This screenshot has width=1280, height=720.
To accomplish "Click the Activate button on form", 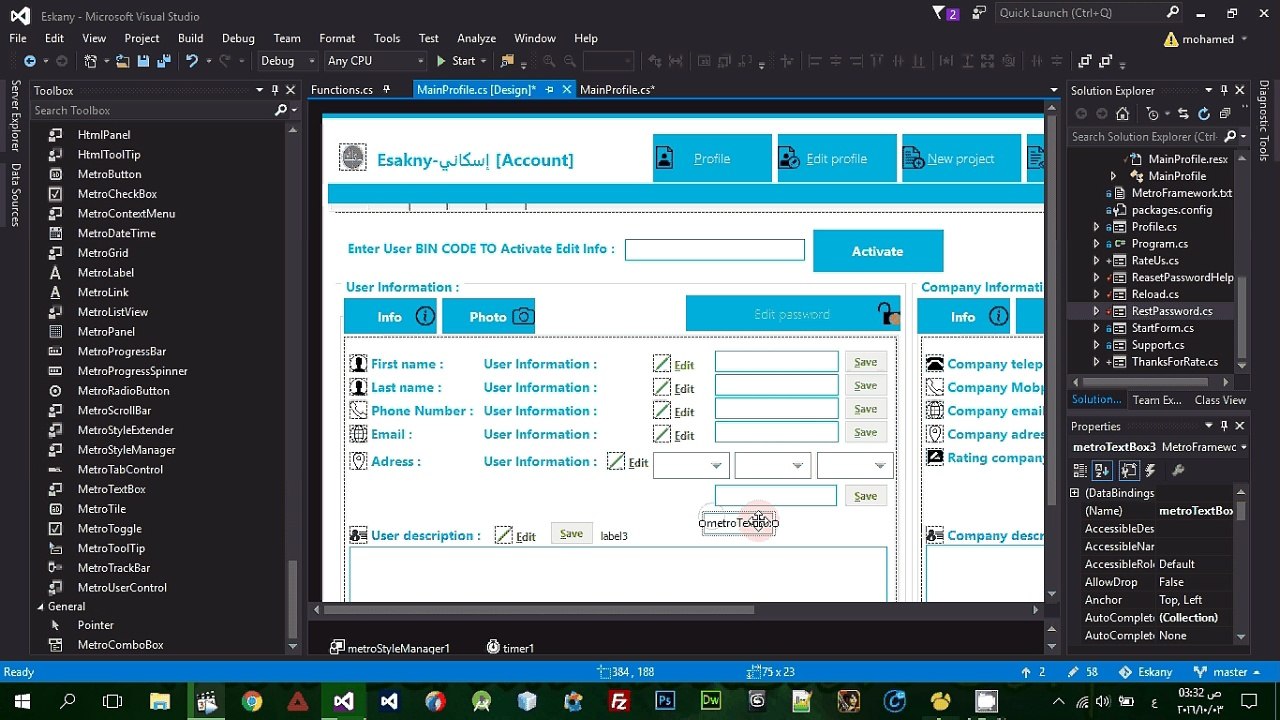I will (878, 251).
